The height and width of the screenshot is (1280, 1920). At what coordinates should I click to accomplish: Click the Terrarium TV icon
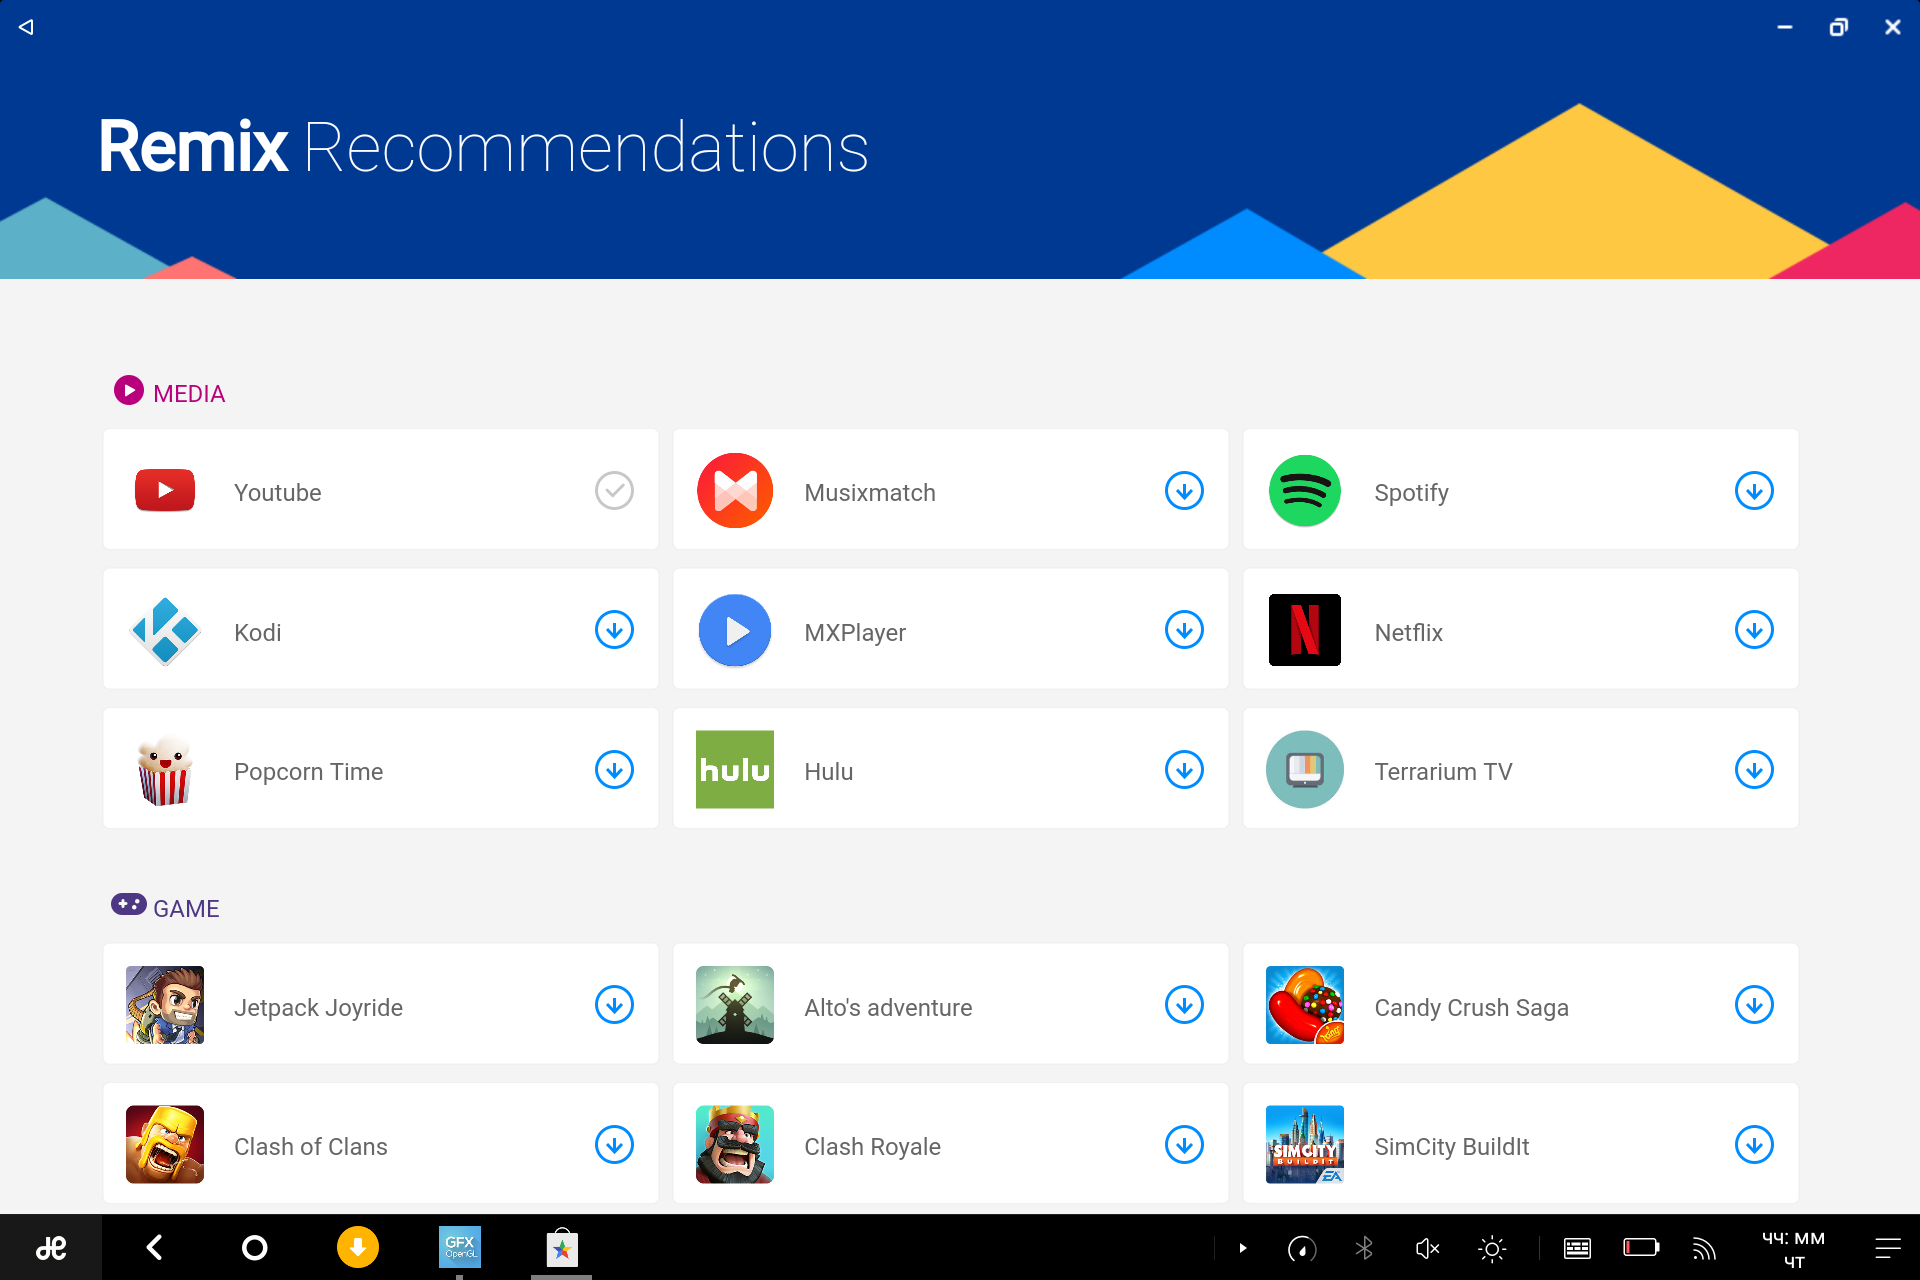(x=1305, y=770)
